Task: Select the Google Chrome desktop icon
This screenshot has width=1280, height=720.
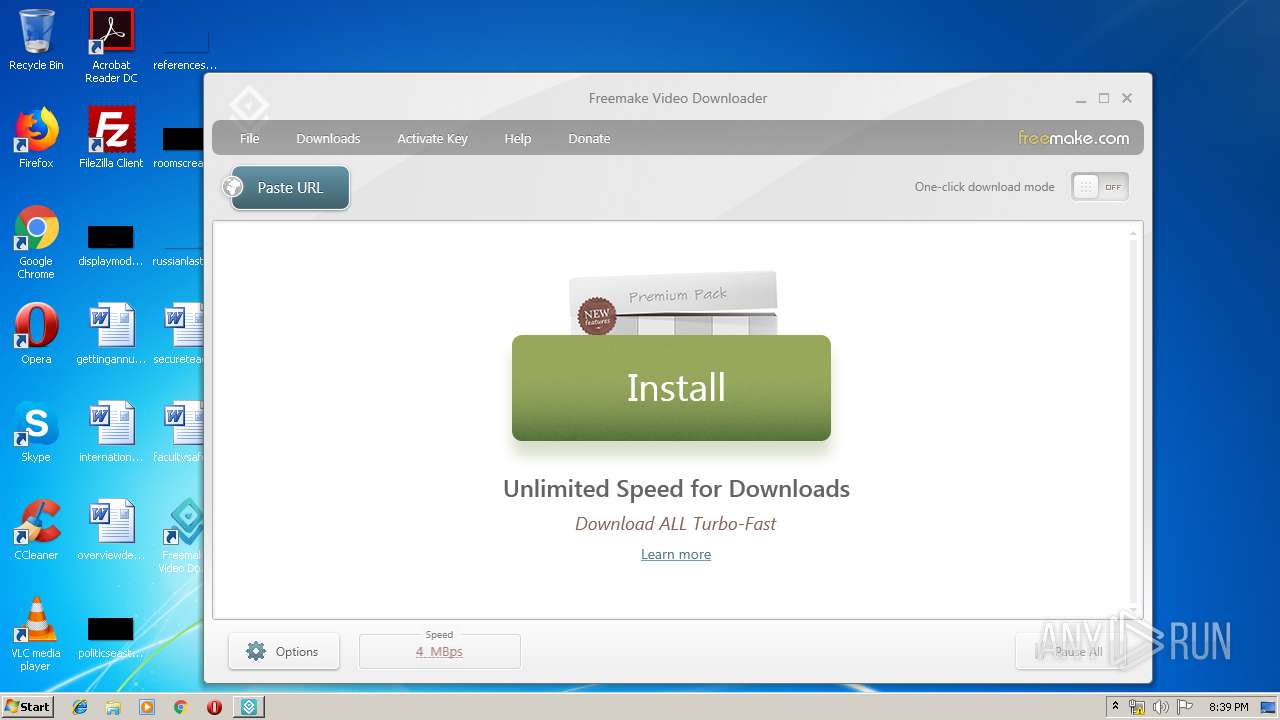Action: (x=36, y=242)
